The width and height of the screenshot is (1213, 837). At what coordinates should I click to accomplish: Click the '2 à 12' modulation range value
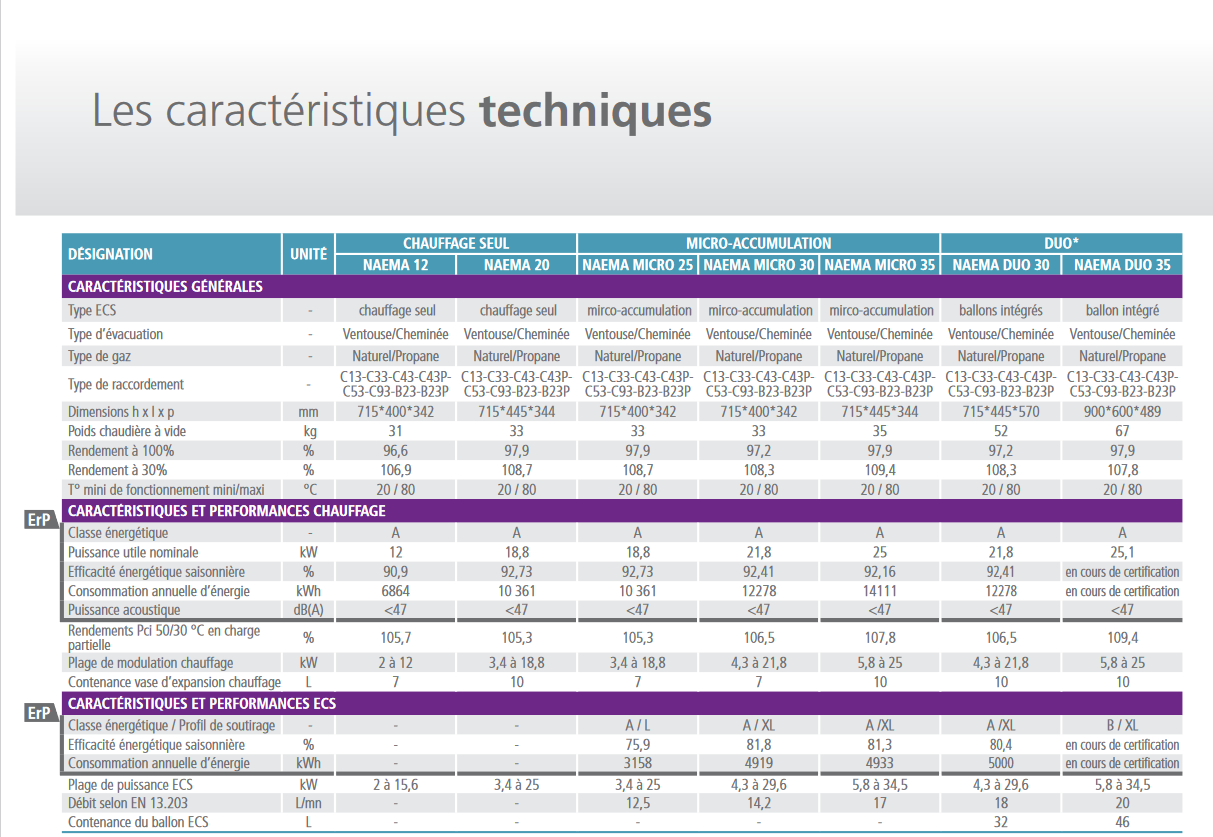point(396,662)
